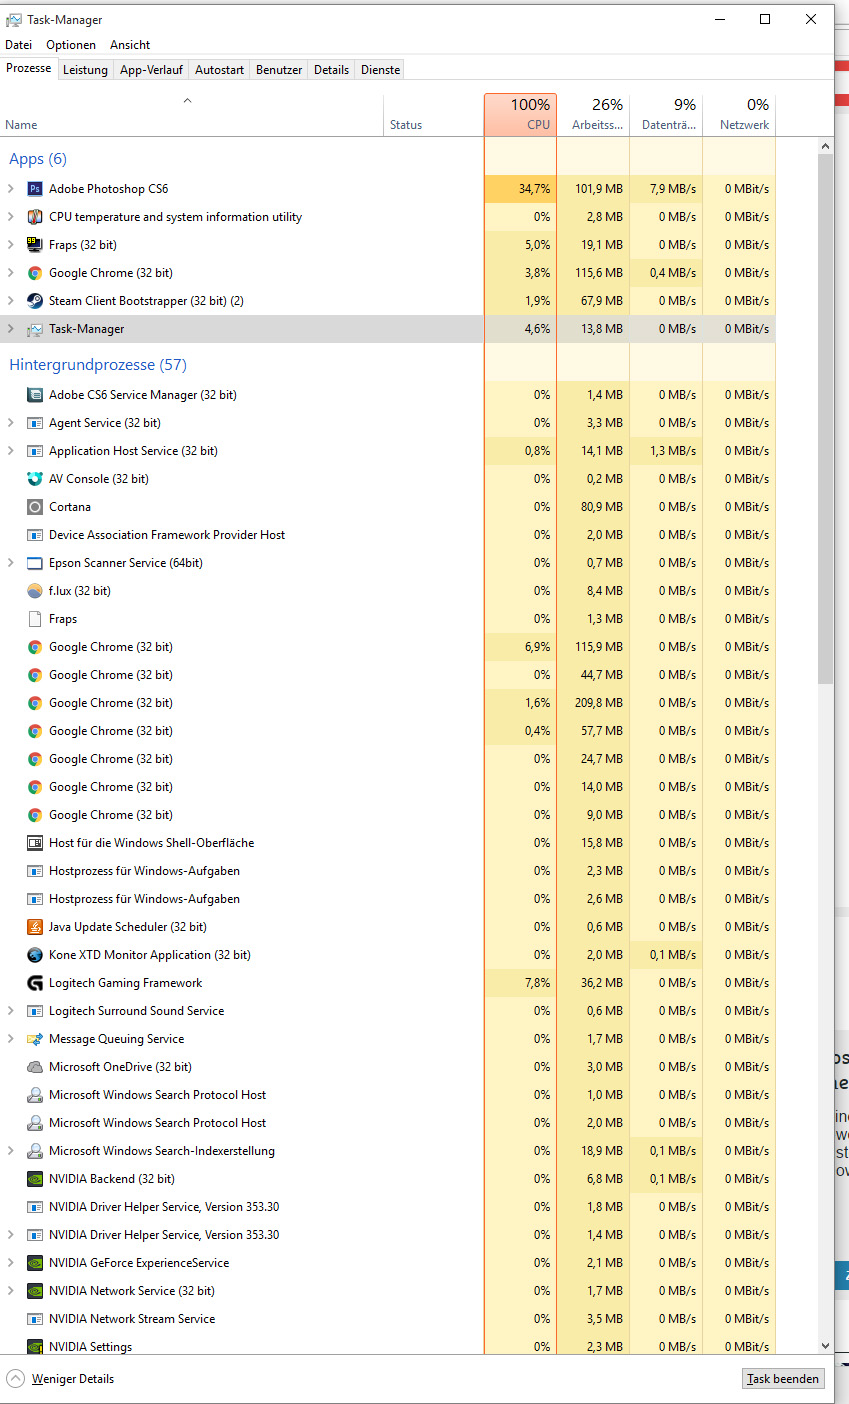Sort by the Datenträger column header
Image resolution: width=849 pixels, height=1404 pixels.
666,115
